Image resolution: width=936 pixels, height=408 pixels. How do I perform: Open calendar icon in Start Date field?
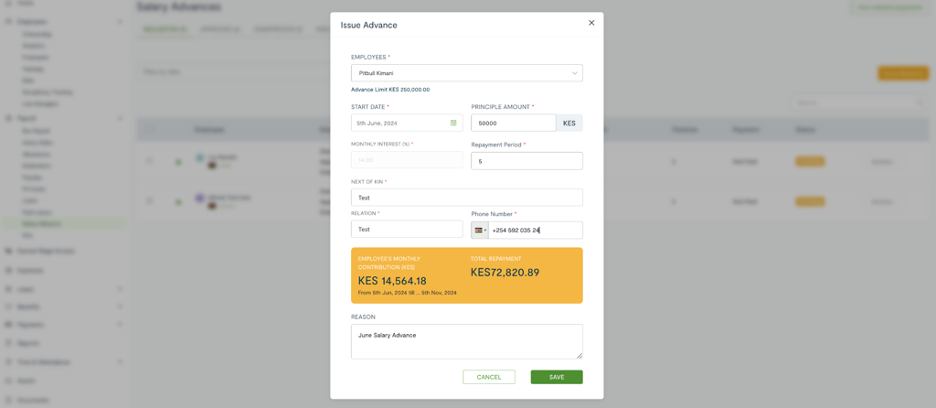454,123
